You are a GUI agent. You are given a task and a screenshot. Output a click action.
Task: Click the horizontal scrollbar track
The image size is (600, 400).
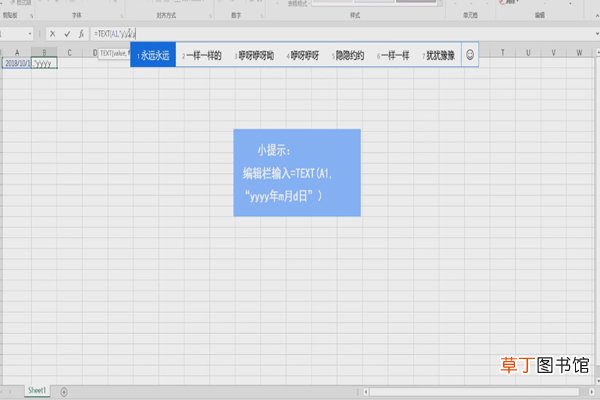[474, 392]
